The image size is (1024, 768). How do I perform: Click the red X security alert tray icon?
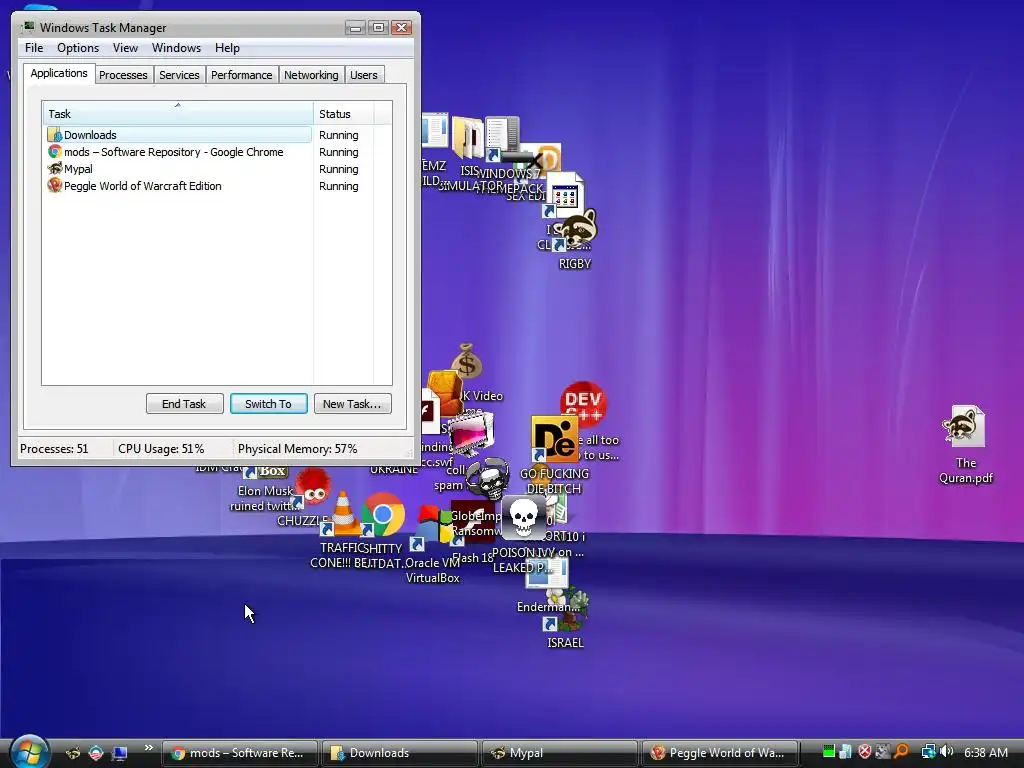pyautogui.click(x=865, y=752)
